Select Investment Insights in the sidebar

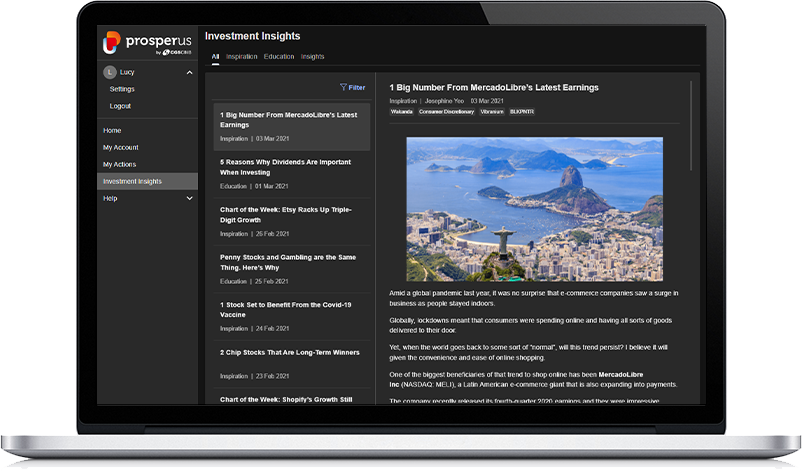click(147, 181)
